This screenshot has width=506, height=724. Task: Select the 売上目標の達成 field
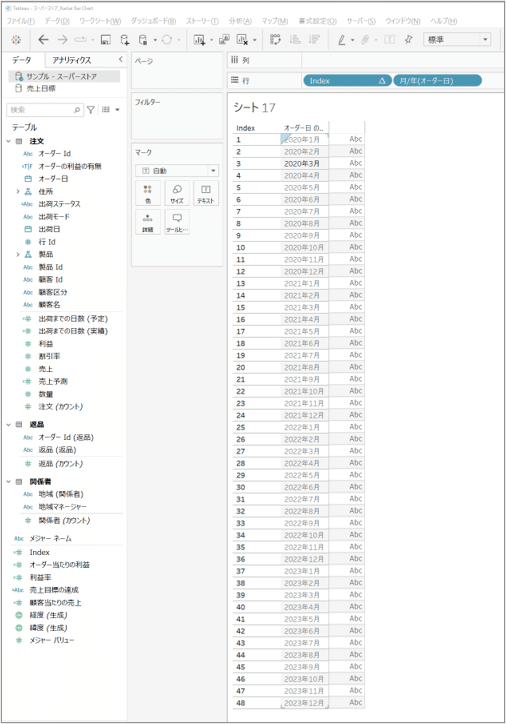click(54, 590)
